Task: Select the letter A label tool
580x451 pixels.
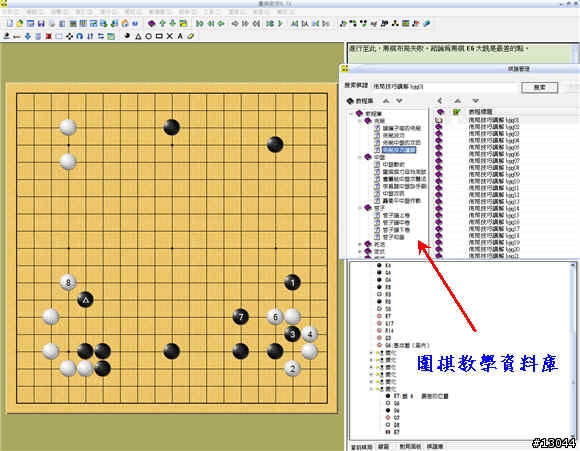Action: (x=180, y=36)
